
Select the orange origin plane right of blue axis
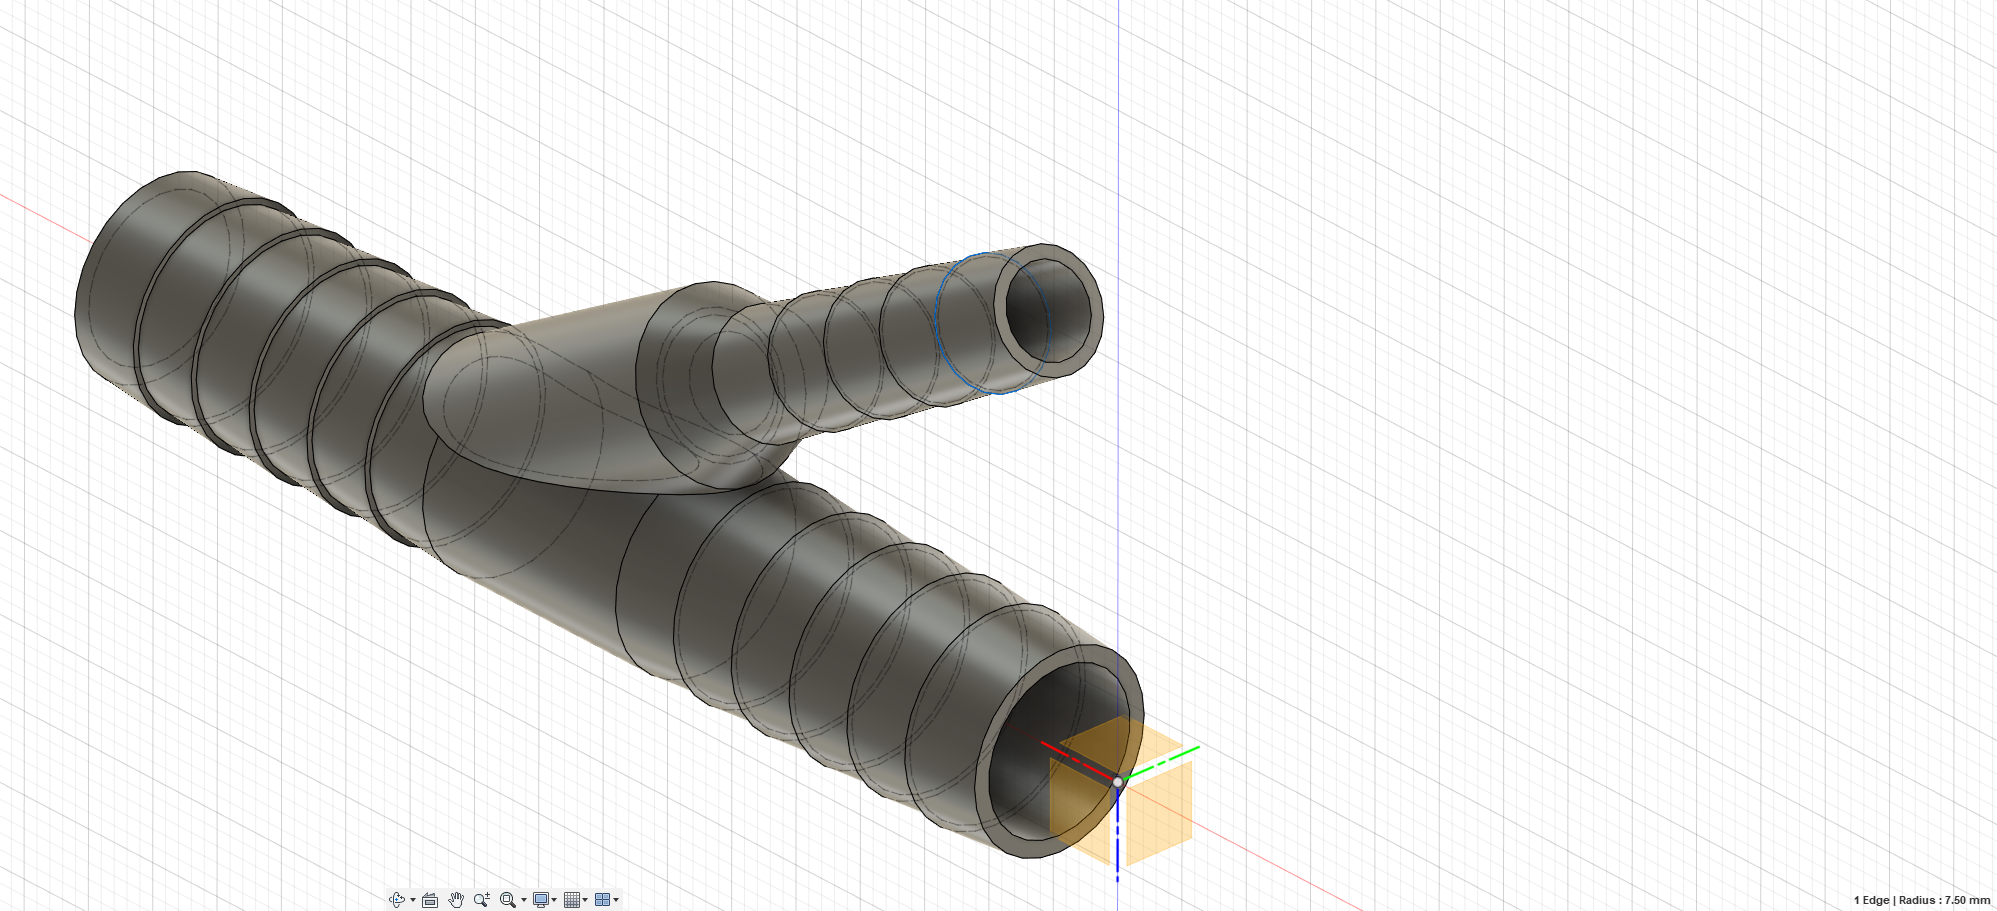pos(1159,814)
